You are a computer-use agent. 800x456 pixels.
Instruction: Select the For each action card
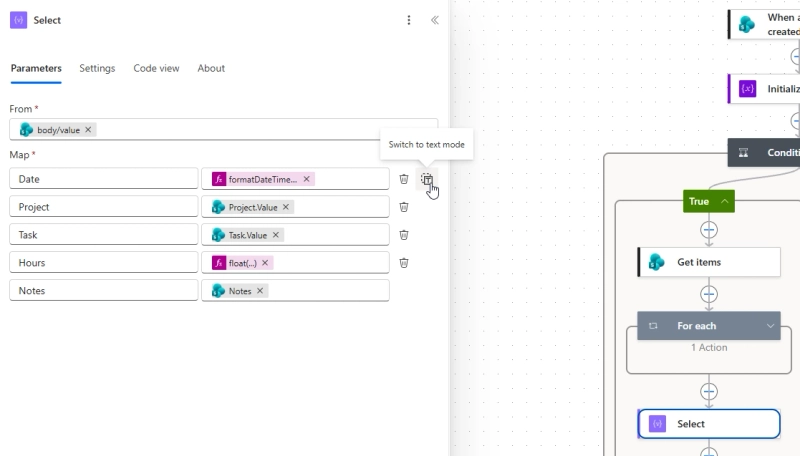coord(709,326)
